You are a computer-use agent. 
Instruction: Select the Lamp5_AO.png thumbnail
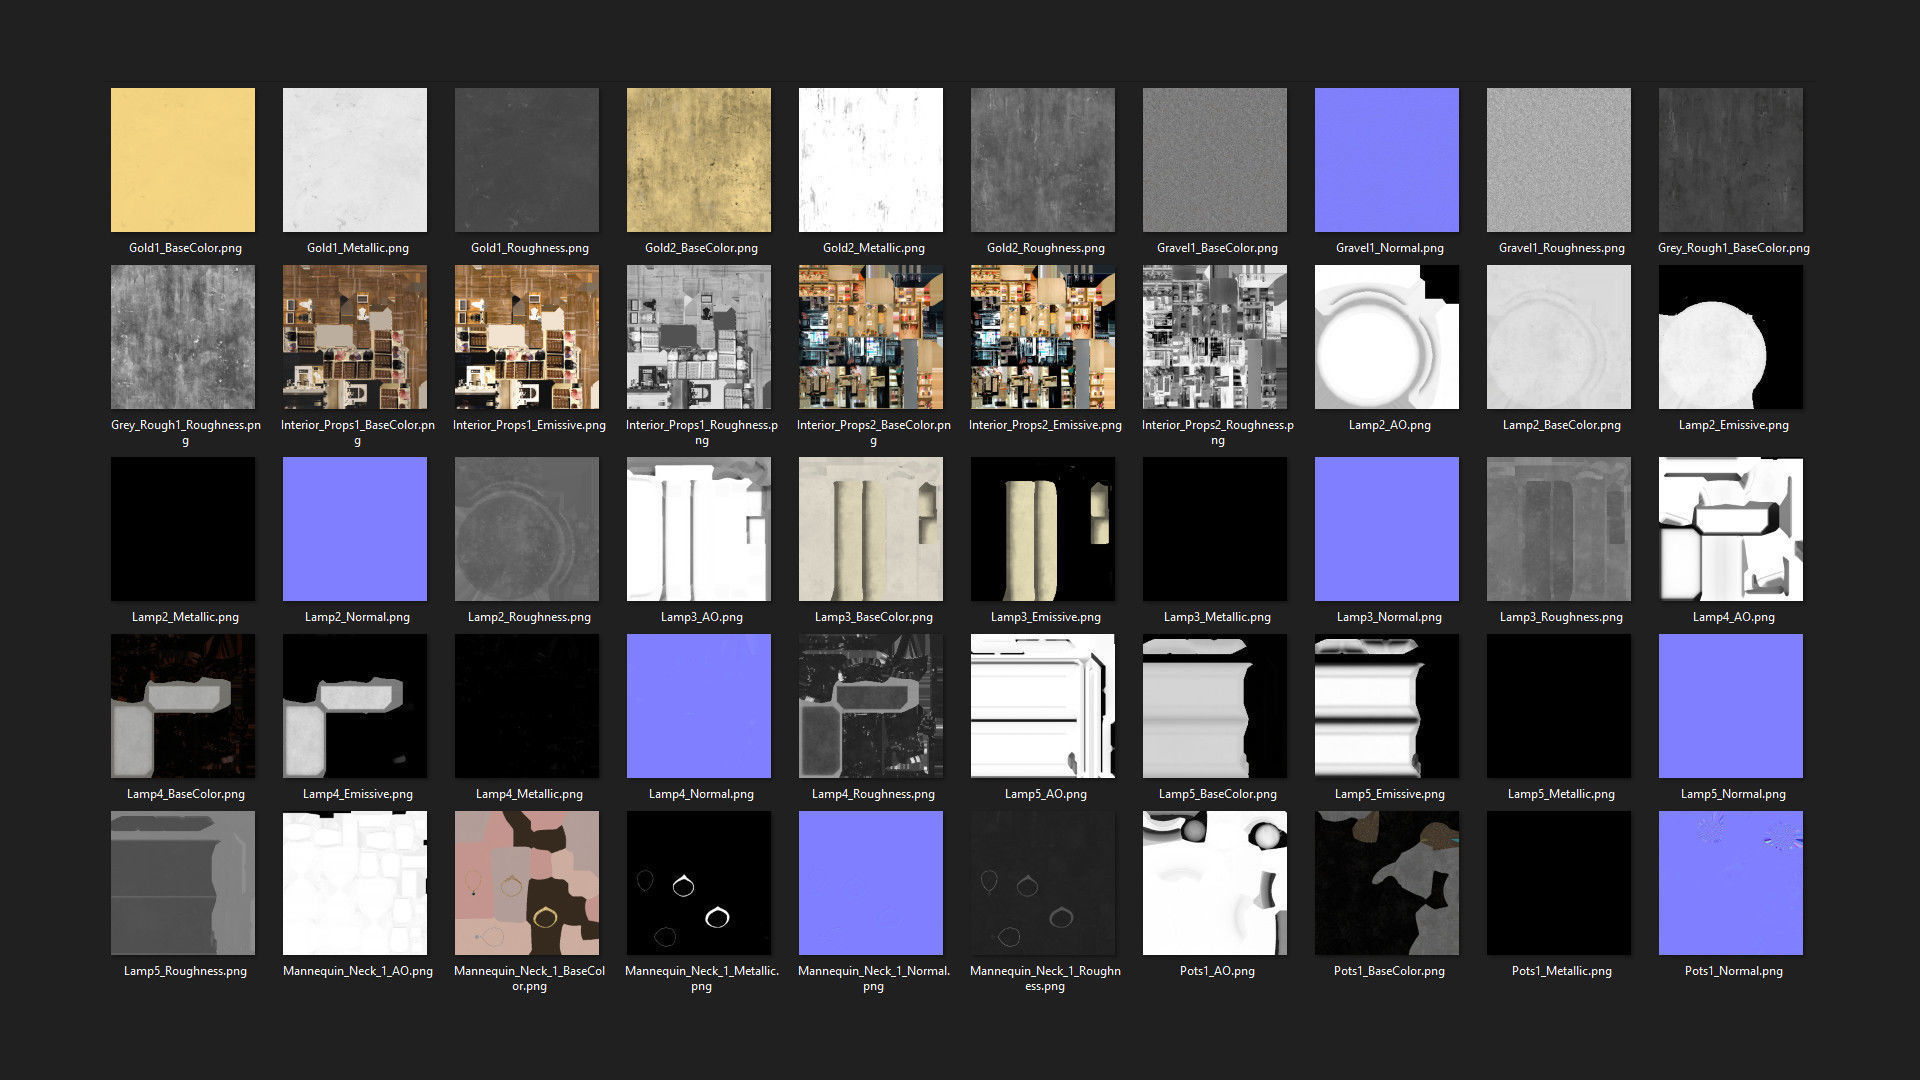1043,706
